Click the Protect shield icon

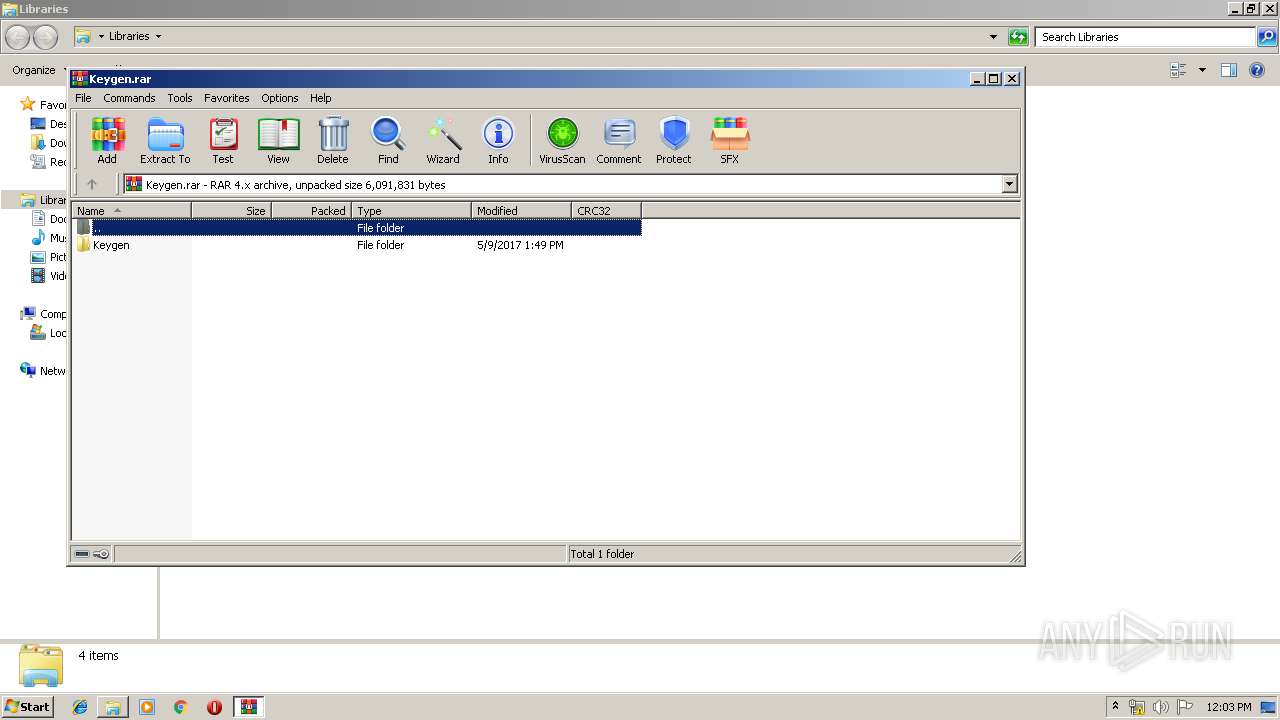[674, 140]
